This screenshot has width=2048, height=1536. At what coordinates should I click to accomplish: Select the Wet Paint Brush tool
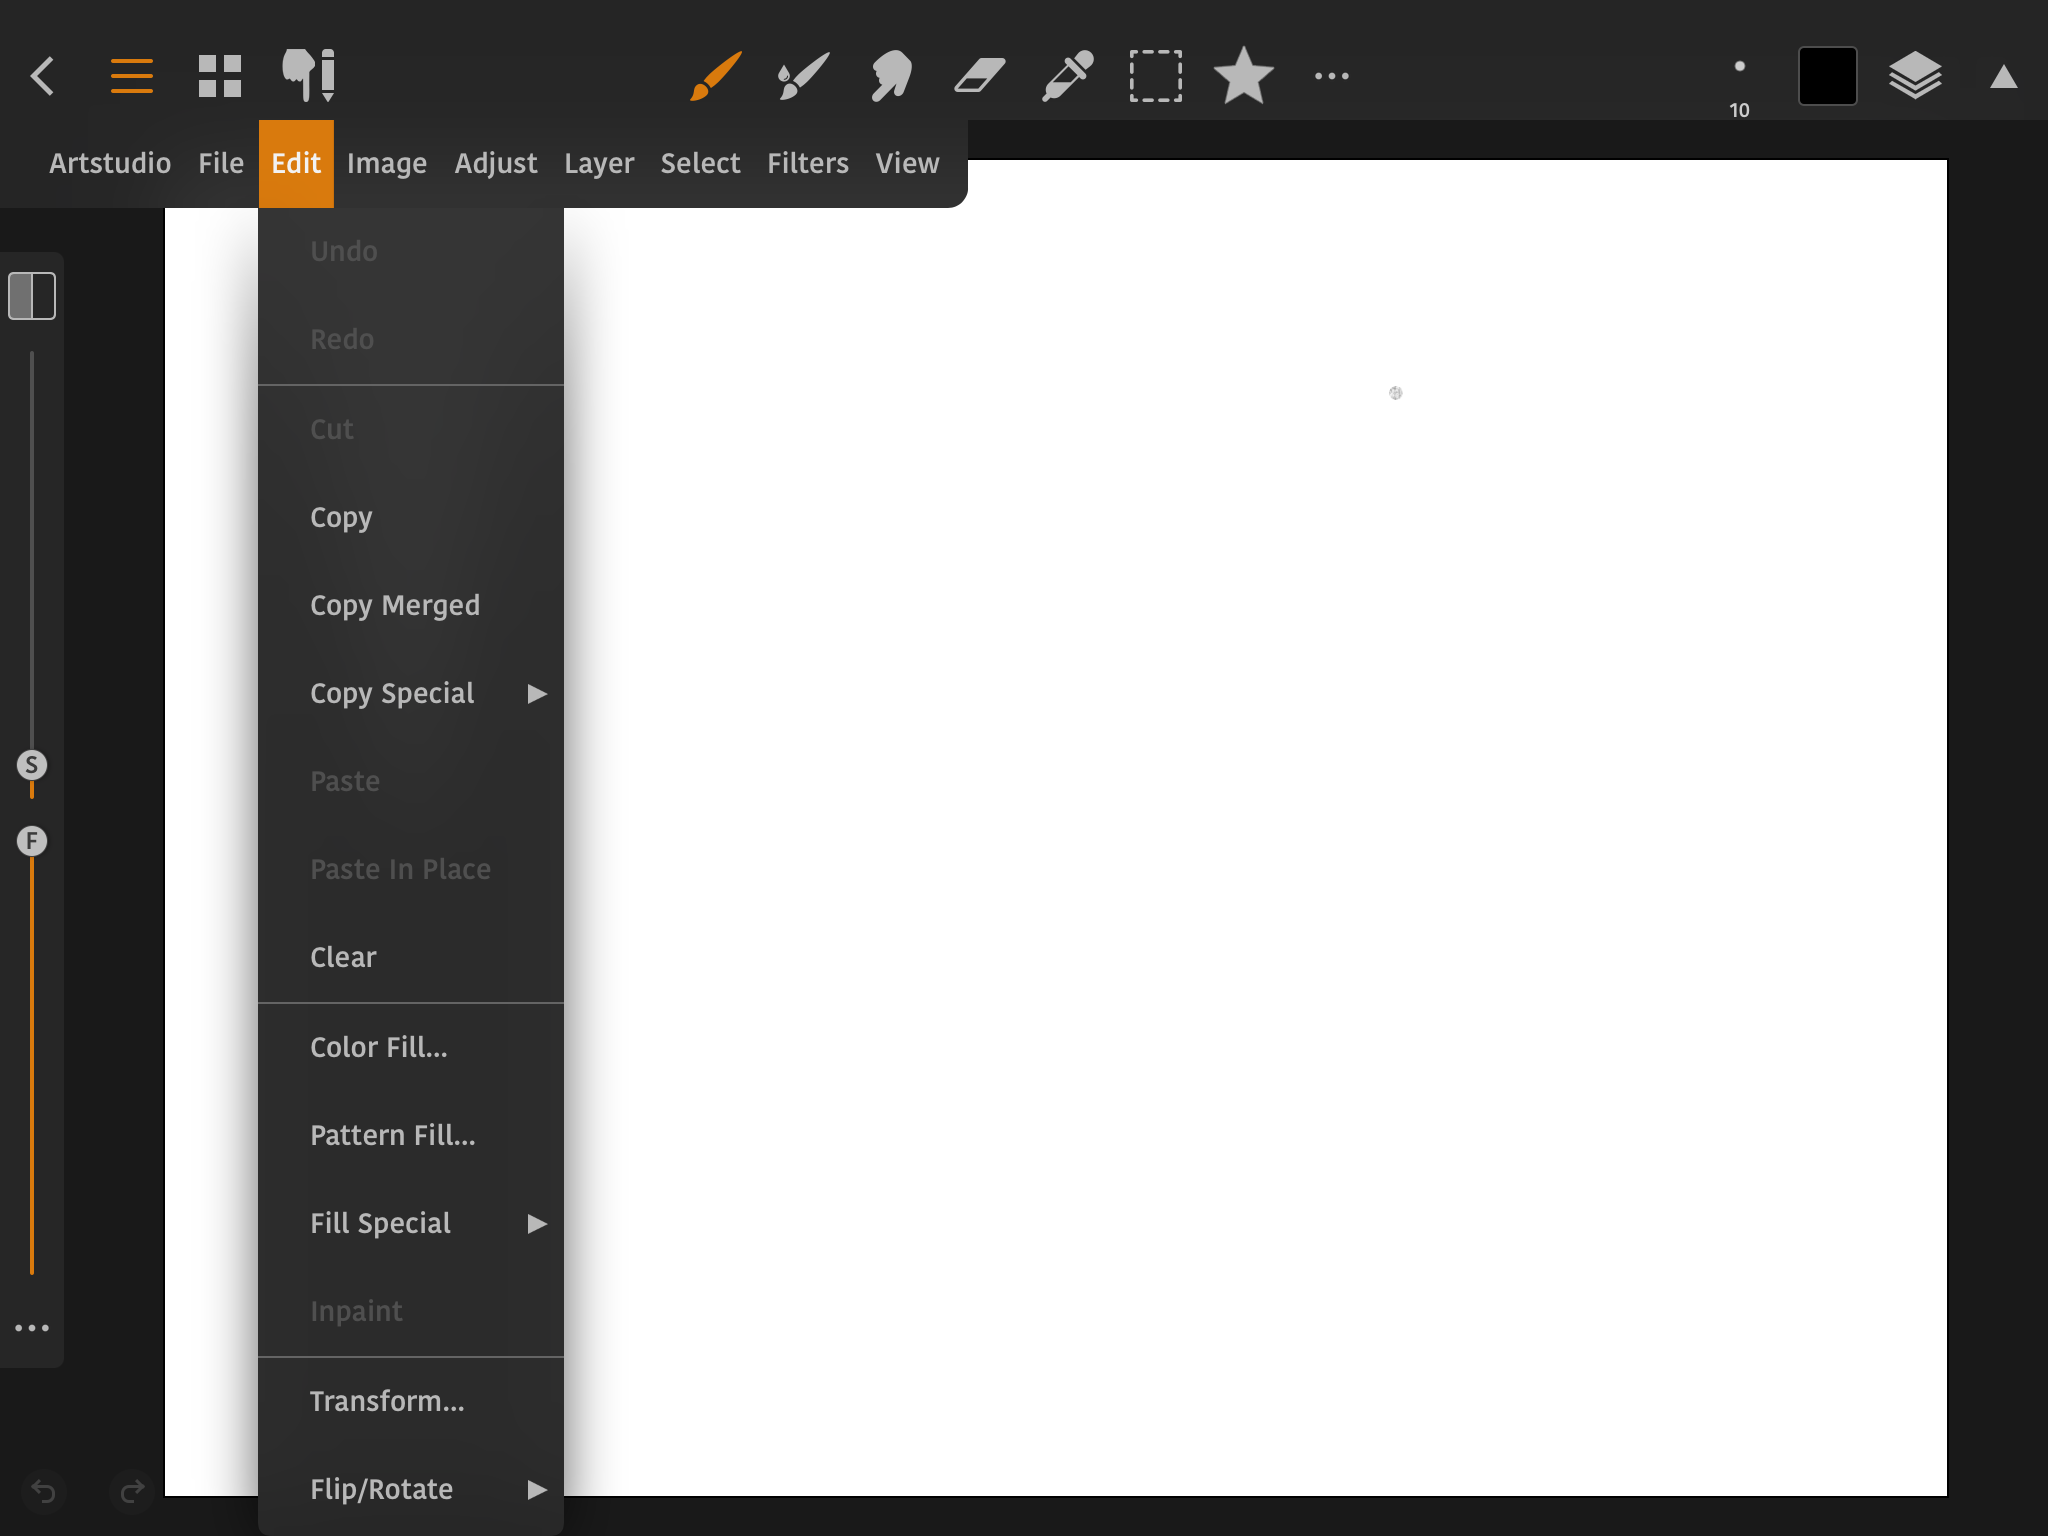pos(803,76)
